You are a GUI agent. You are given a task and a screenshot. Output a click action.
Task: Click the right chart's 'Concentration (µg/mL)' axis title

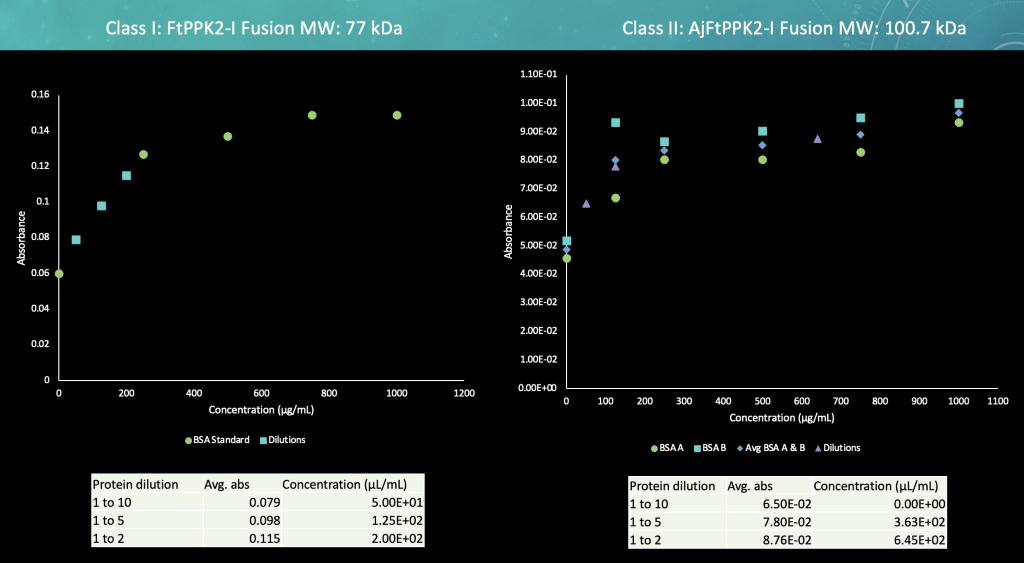click(x=782, y=418)
